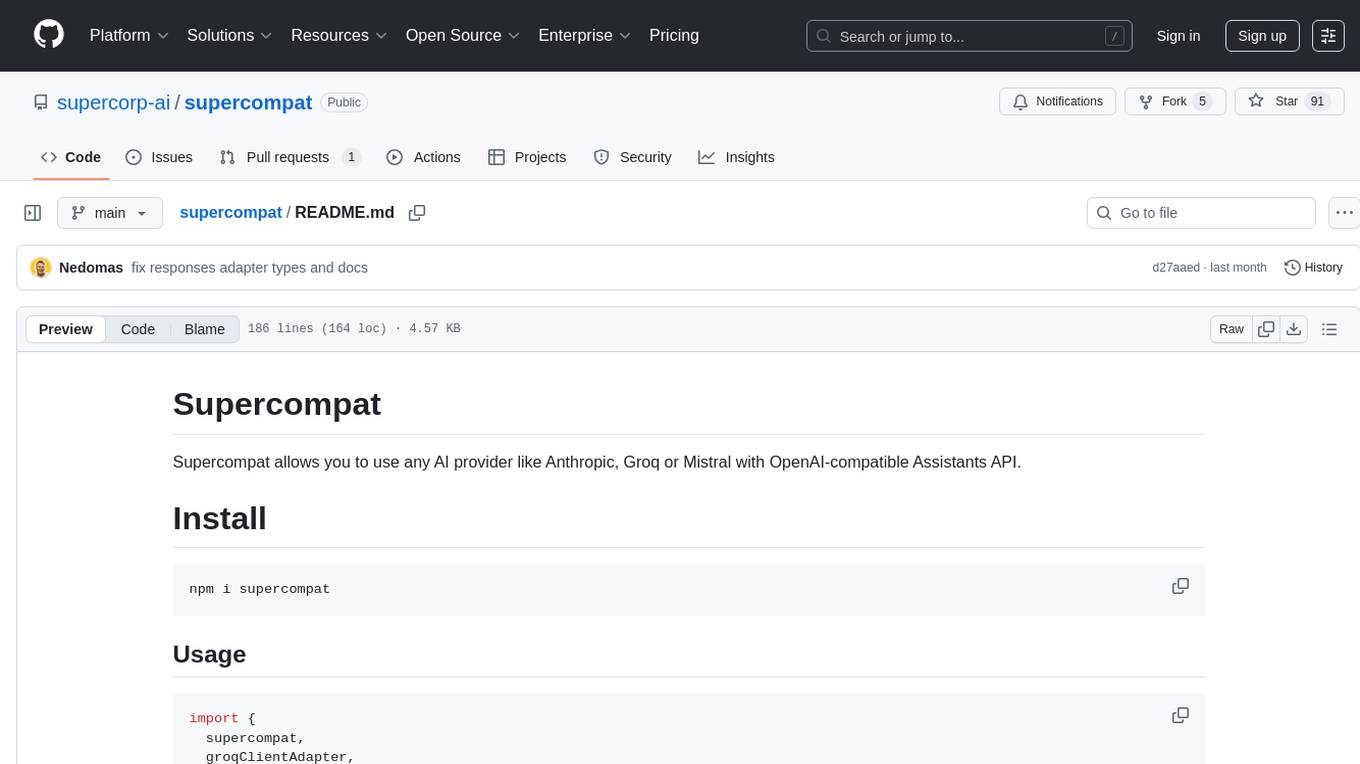This screenshot has width=1360, height=764.
Task: Click 'npm i supercompat' code text
Action: 259,589
